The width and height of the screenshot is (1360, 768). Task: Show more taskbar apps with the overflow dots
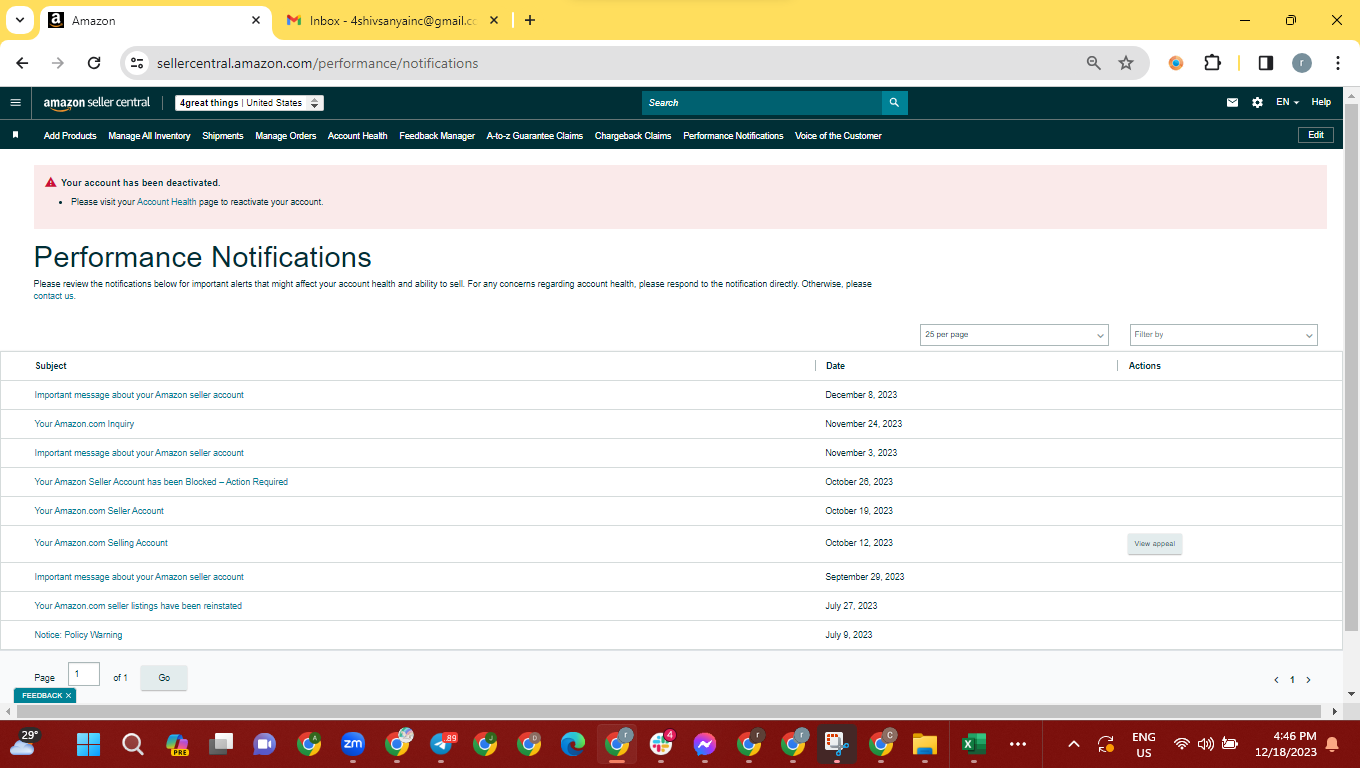pyautogui.click(x=1018, y=744)
